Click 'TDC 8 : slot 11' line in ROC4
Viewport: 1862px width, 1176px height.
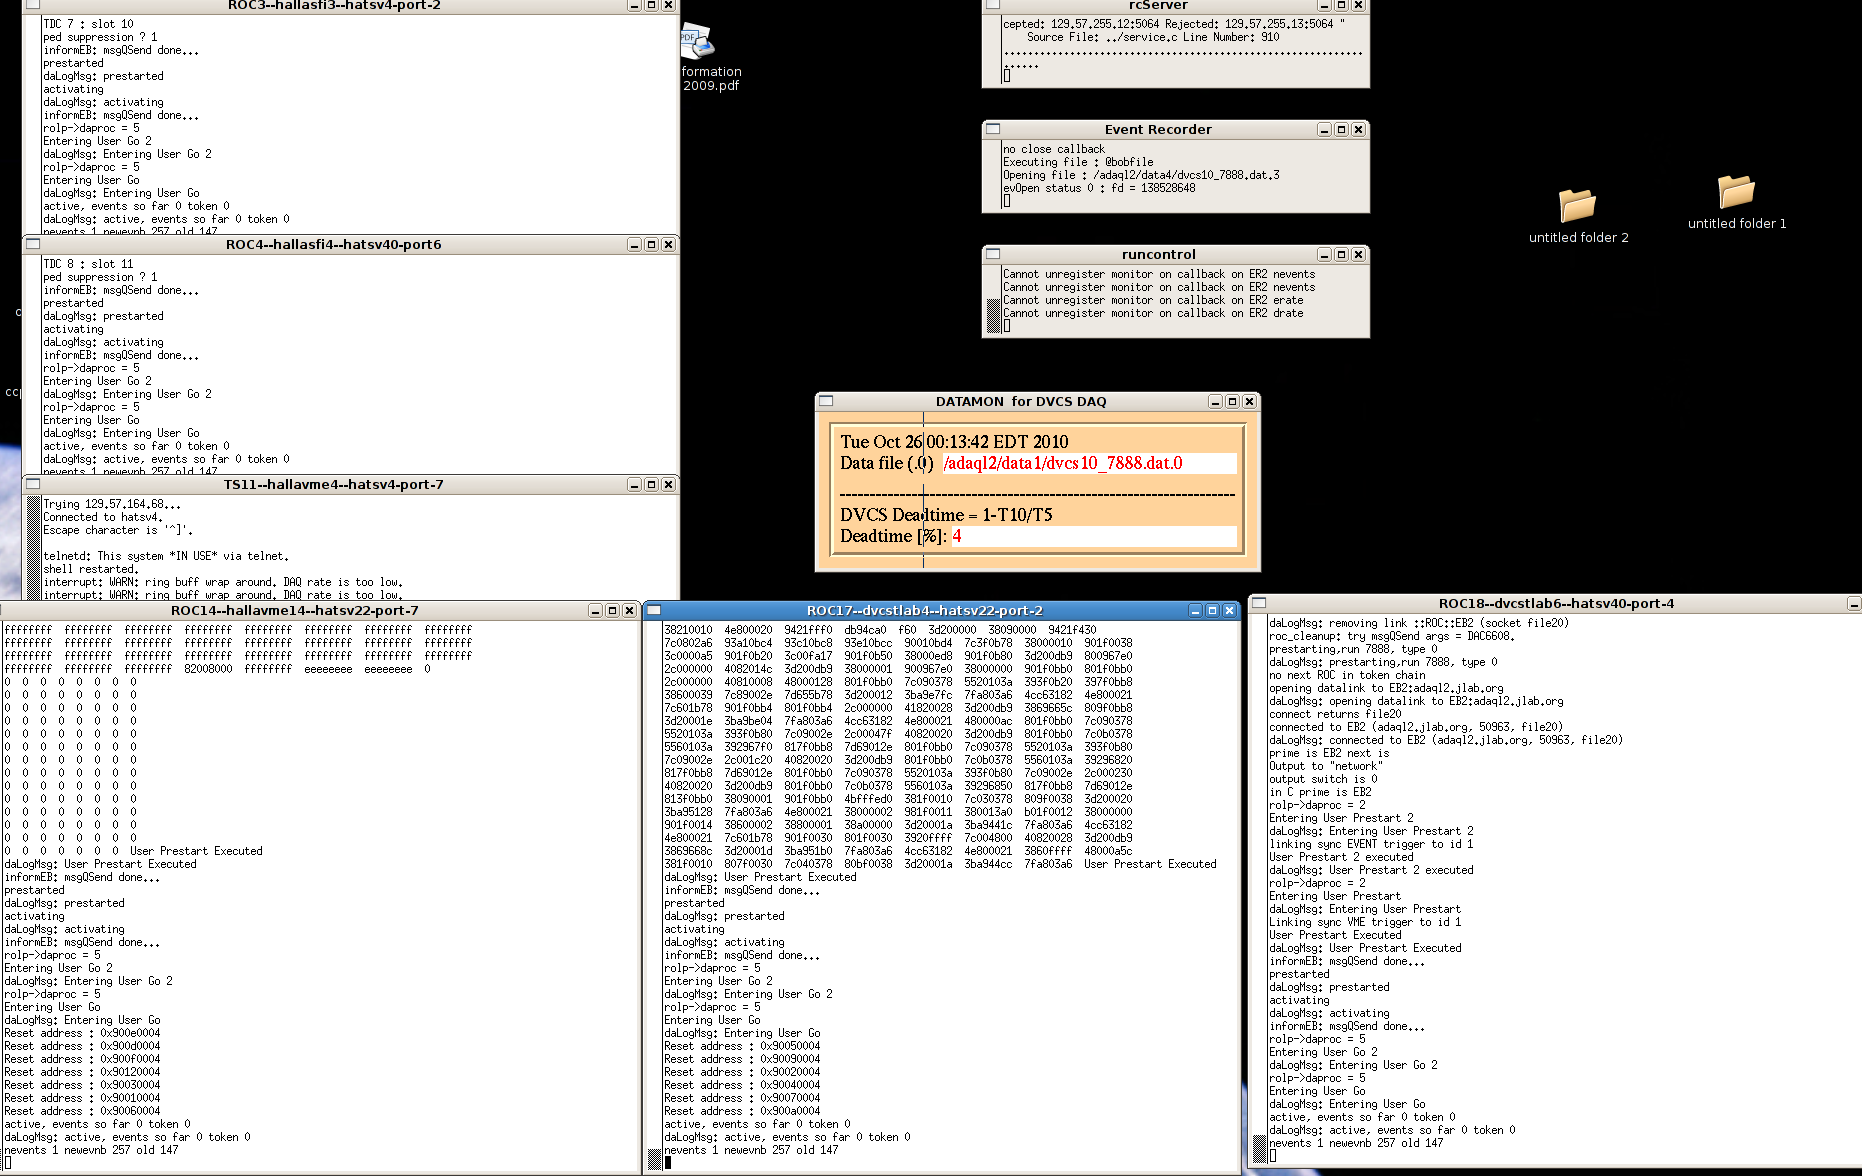[88, 264]
